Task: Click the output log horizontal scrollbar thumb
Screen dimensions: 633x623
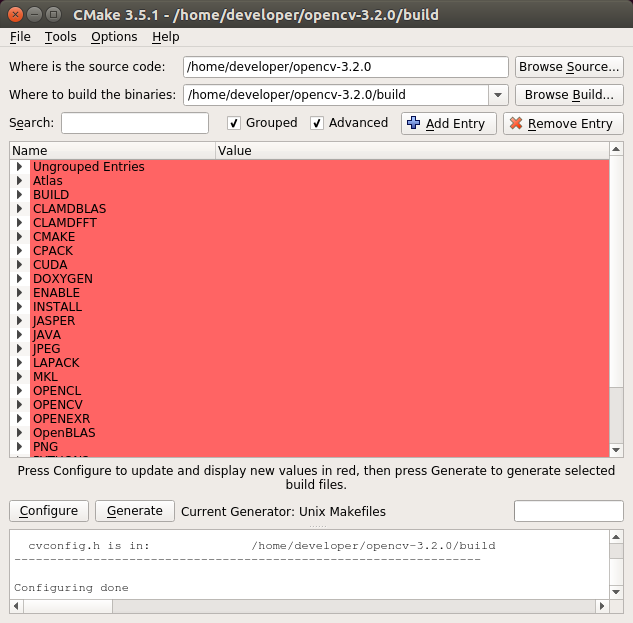Action: click(68, 606)
